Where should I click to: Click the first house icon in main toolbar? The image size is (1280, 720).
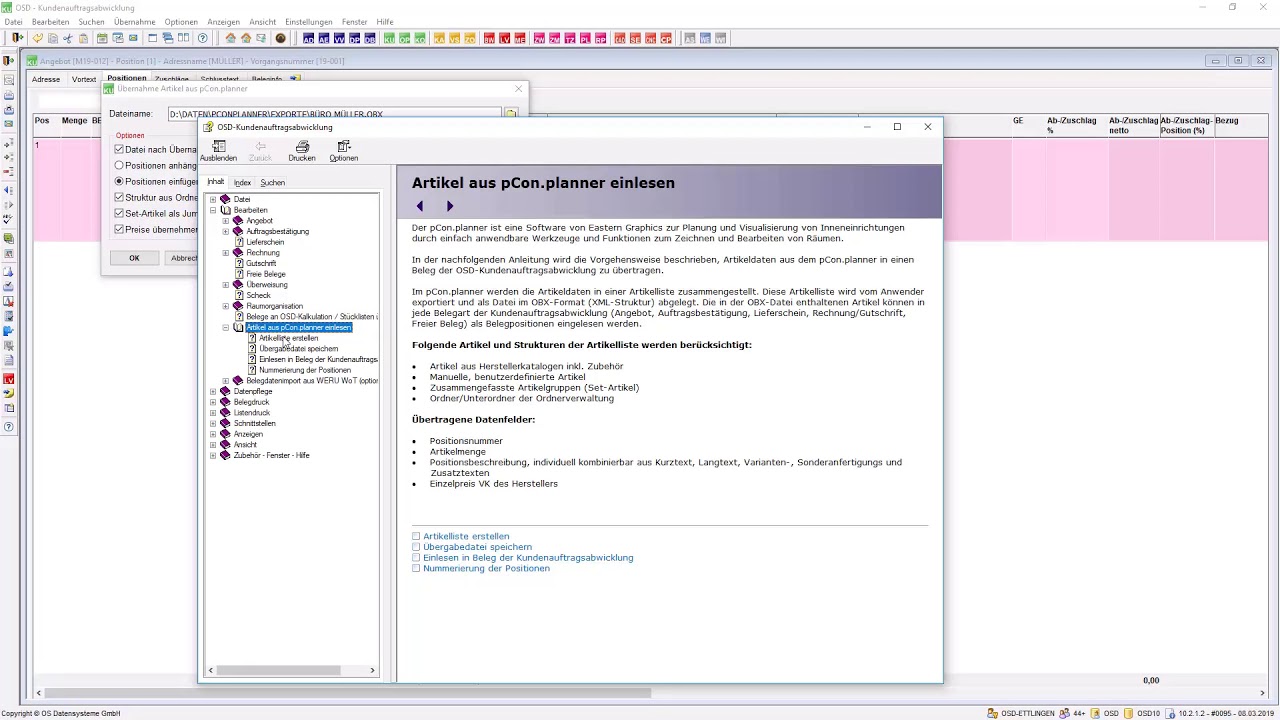(231, 38)
